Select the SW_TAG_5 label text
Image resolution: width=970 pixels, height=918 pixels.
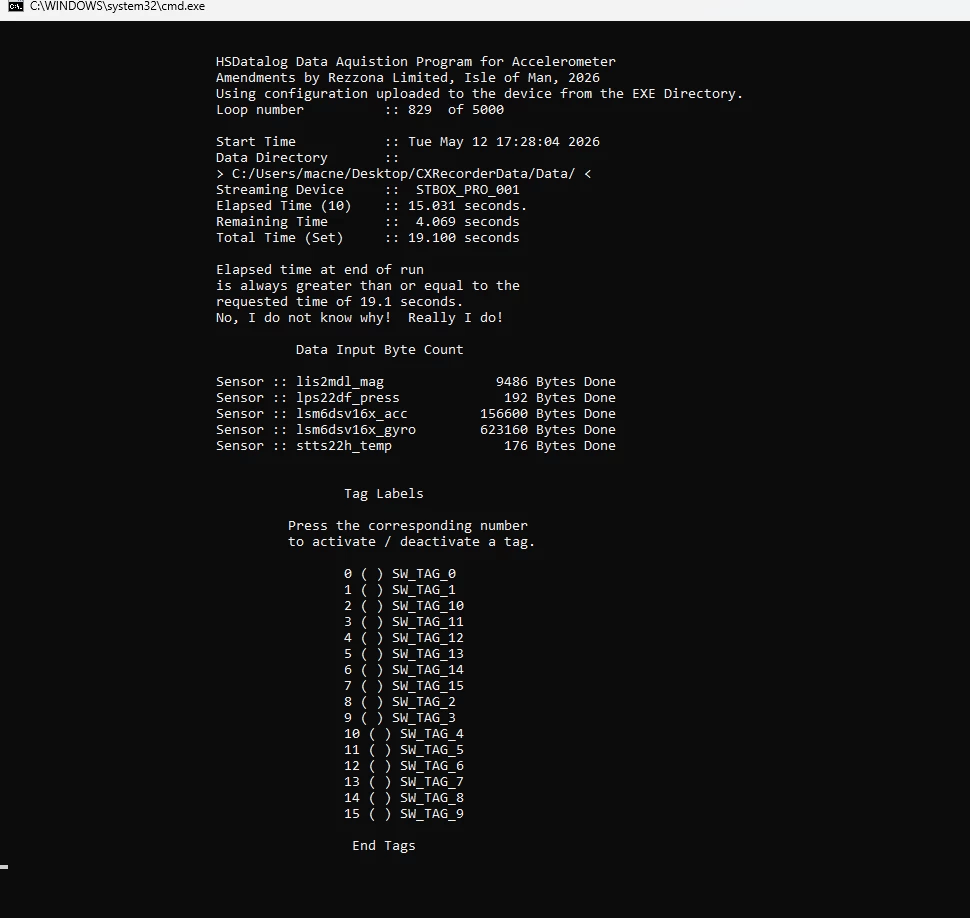[432, 750]
